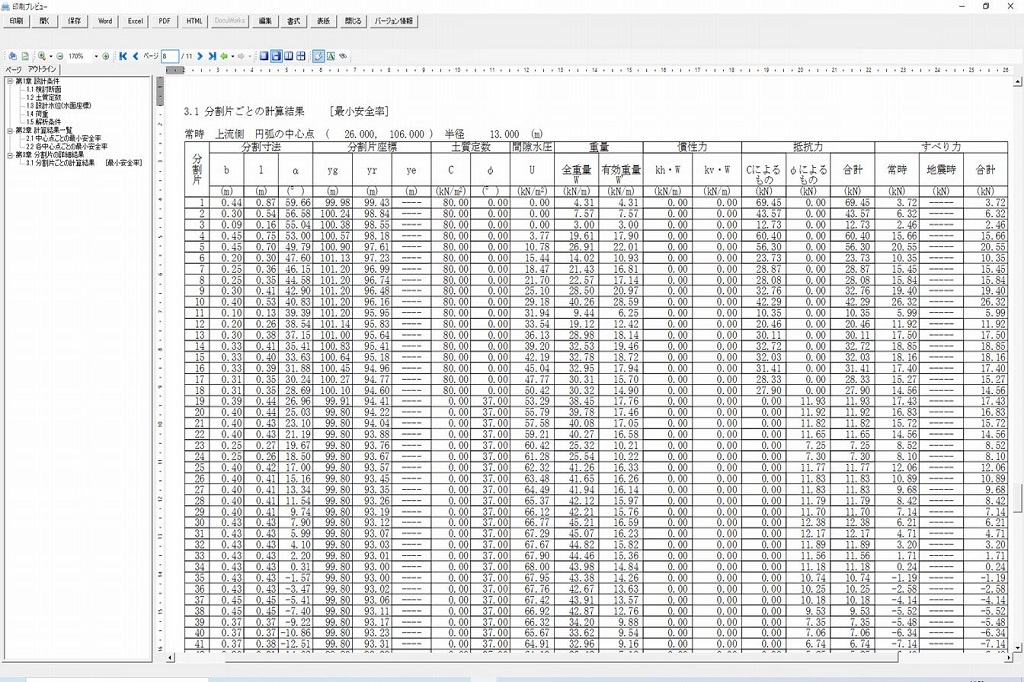Switch to the ページ tab
1024x682 pixels.
tap(14, 69)
